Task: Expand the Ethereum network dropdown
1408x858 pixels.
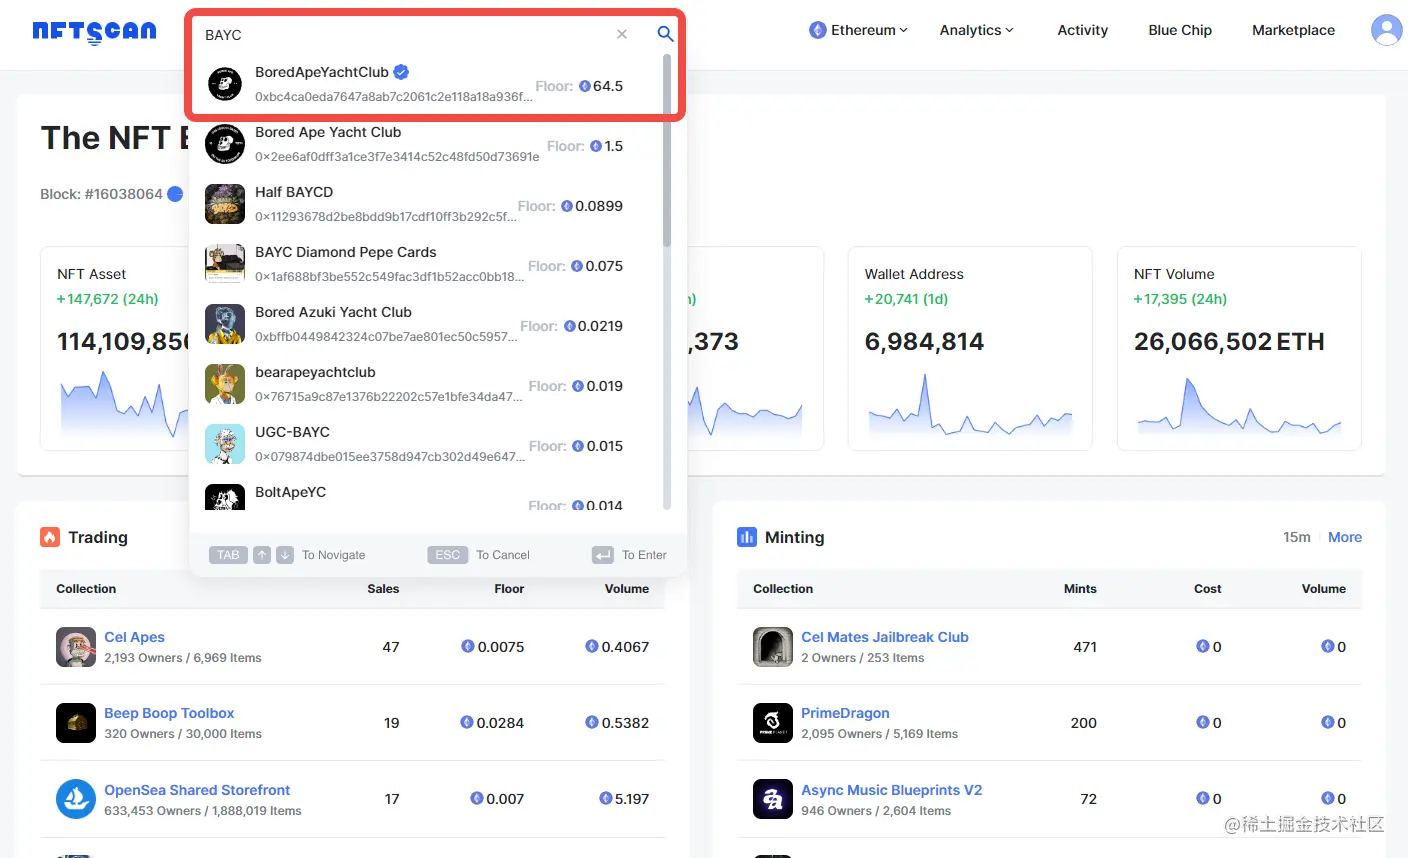Action: click(x=858, y=30)
